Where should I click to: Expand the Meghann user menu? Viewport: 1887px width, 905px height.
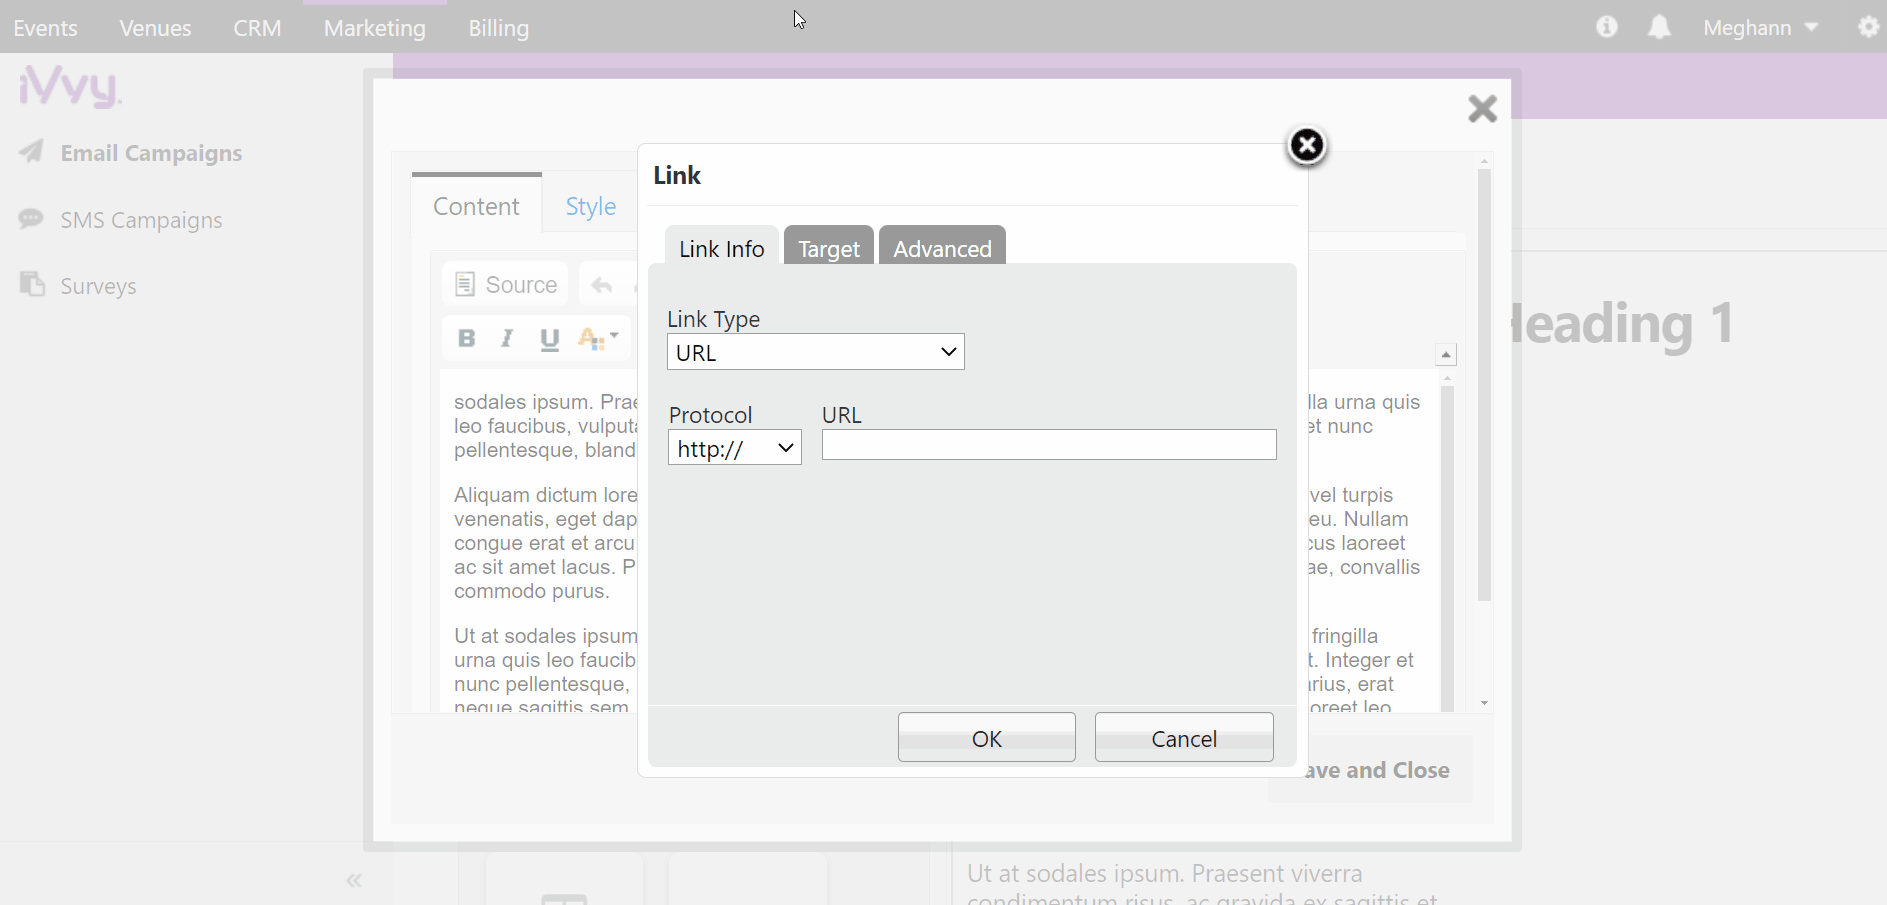1760,28
